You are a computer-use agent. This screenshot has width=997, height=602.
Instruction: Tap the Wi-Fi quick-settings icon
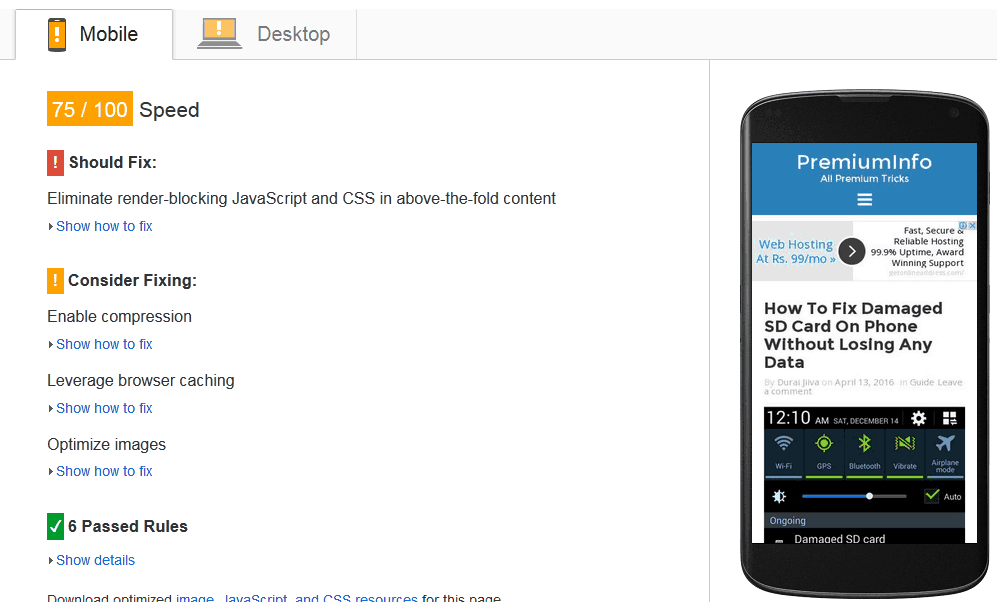(x=784, y=446)
